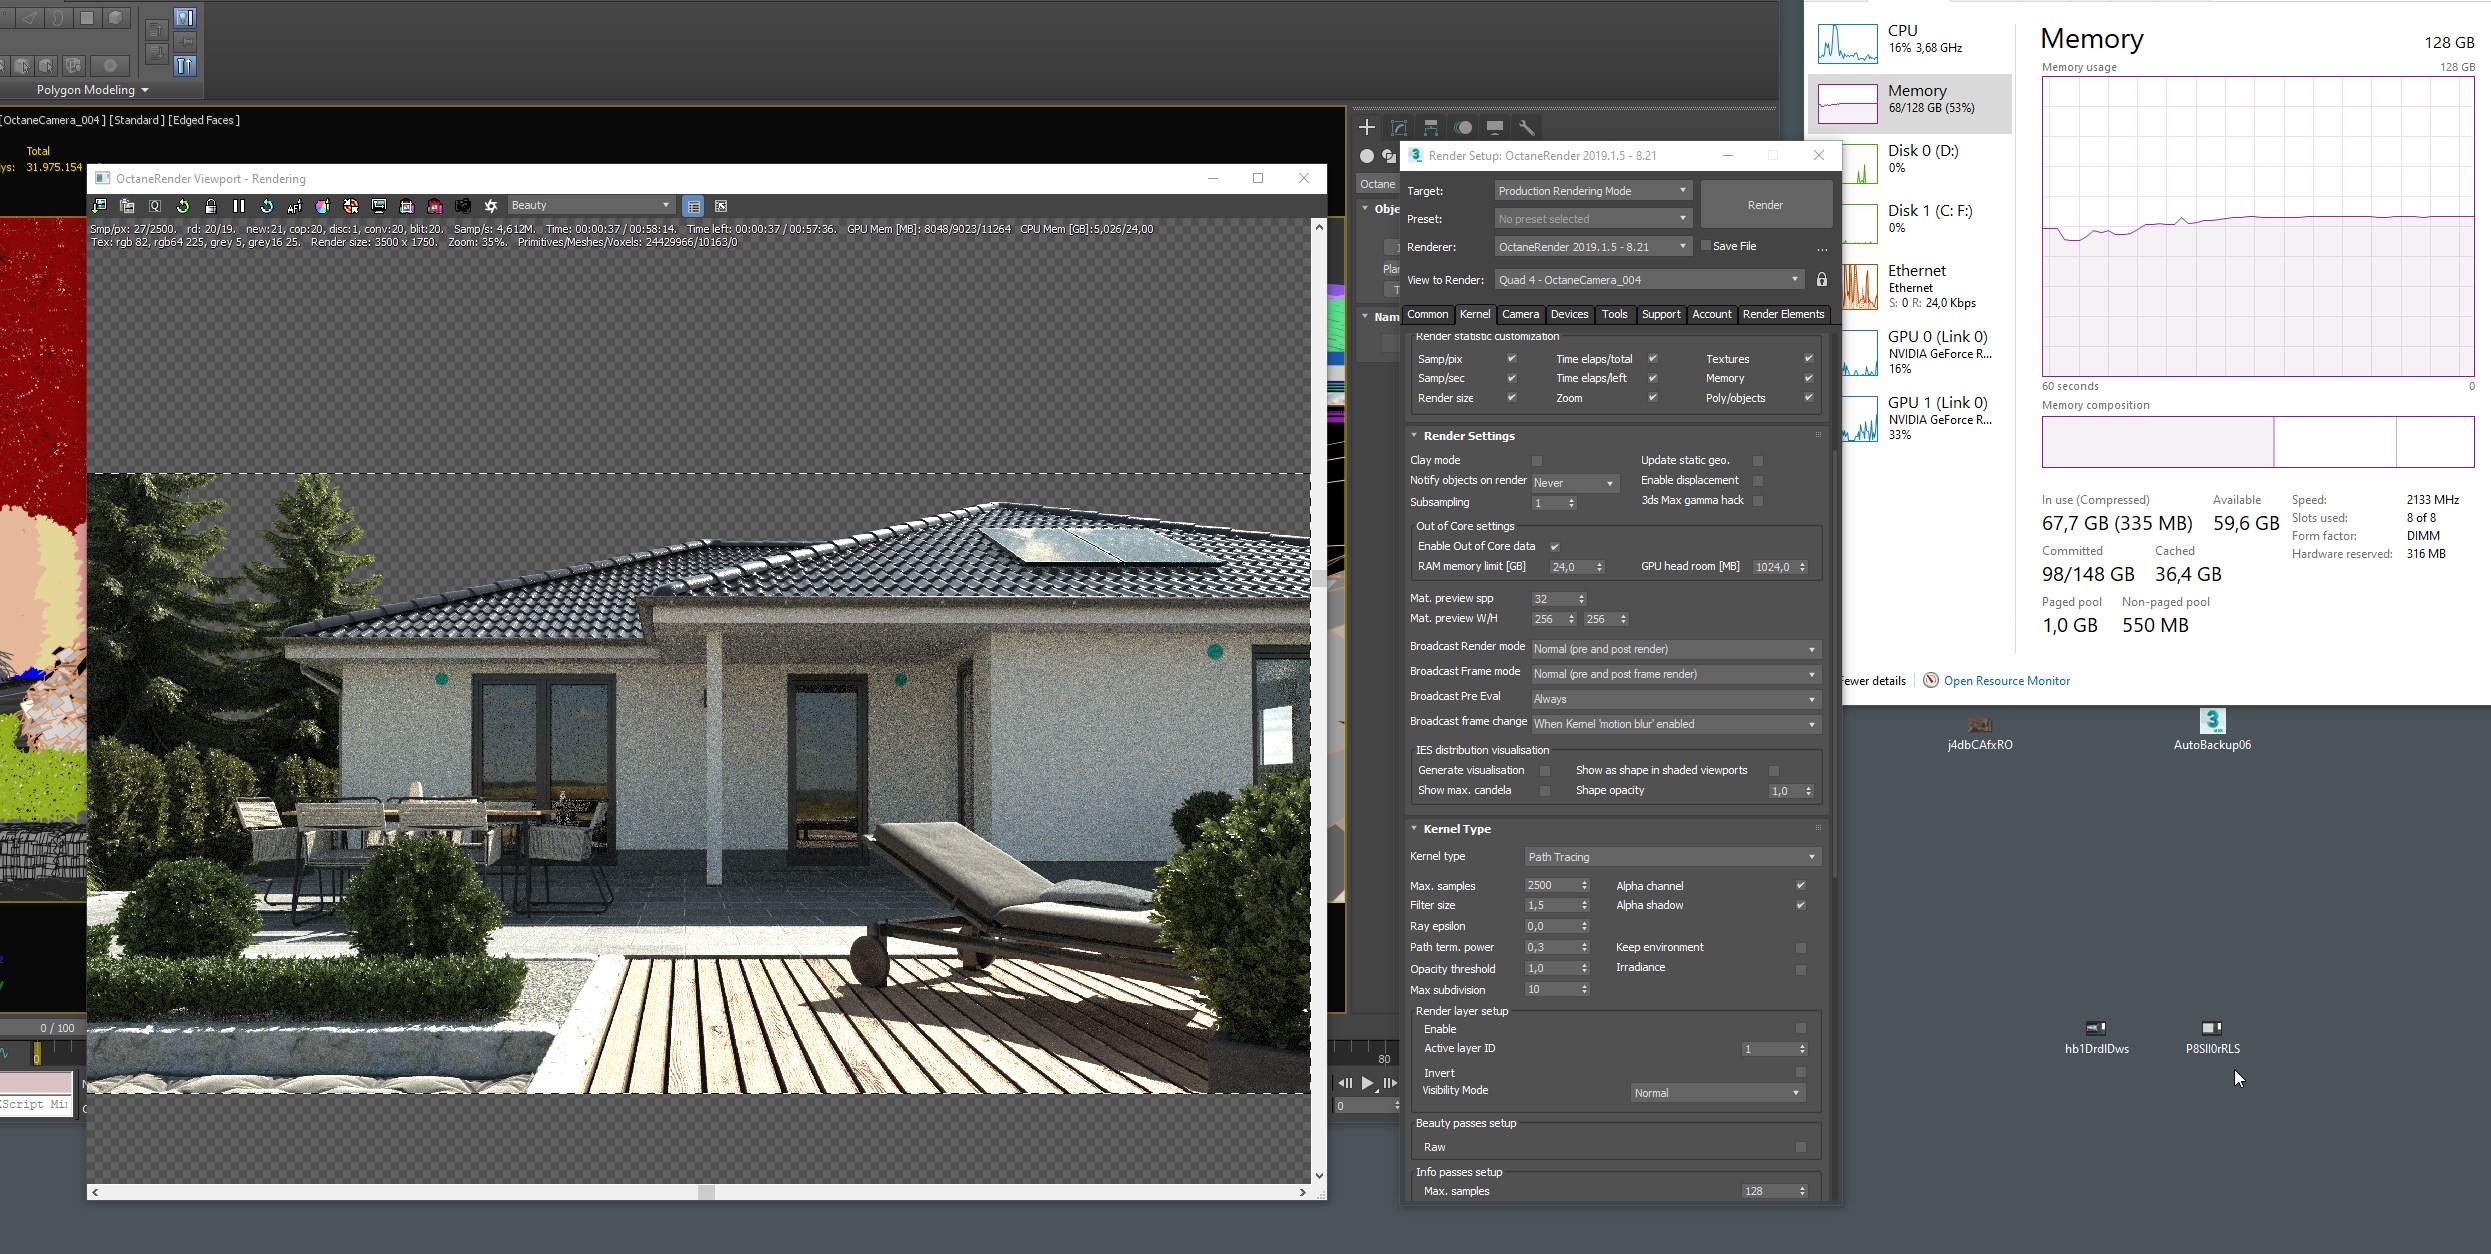2491x1254 pixels.
Task: Open Resource Monitor link
Action: tap(2006, 681)
